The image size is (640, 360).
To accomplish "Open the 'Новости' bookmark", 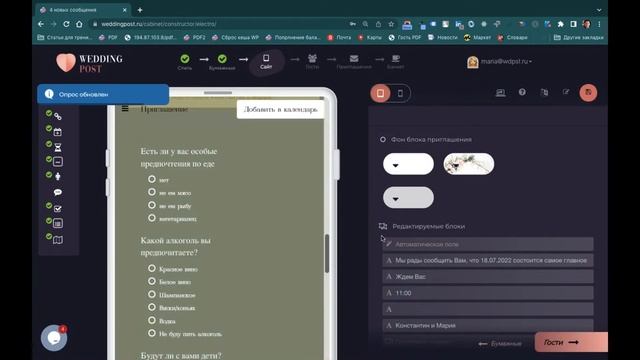I will (442, 37).
